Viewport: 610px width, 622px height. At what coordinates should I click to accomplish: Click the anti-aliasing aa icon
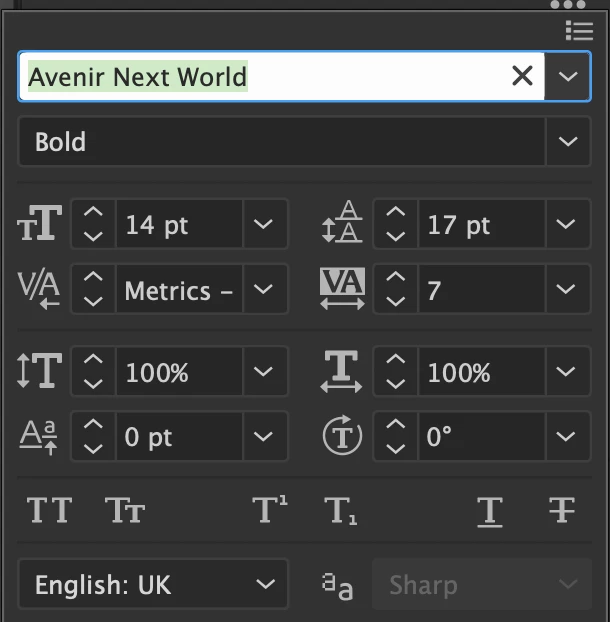tap(337, 586)
